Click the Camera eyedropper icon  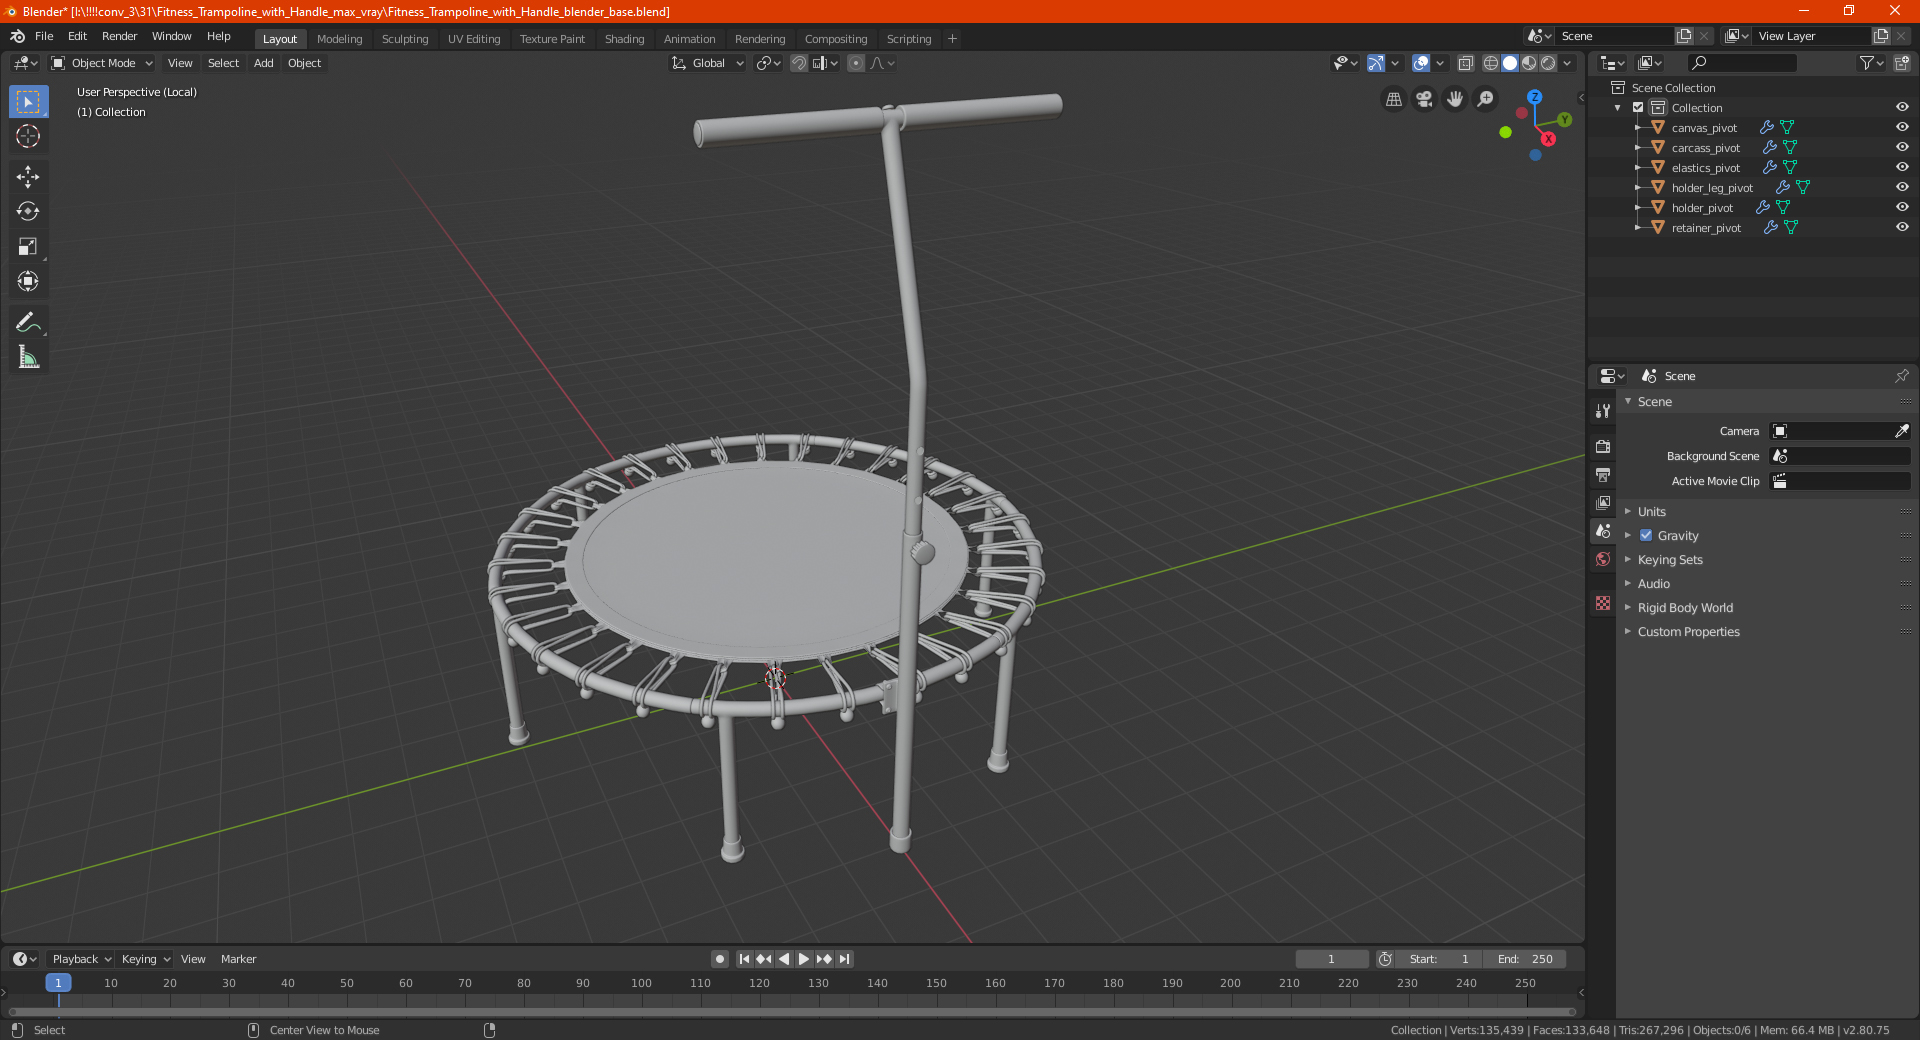1901,431
